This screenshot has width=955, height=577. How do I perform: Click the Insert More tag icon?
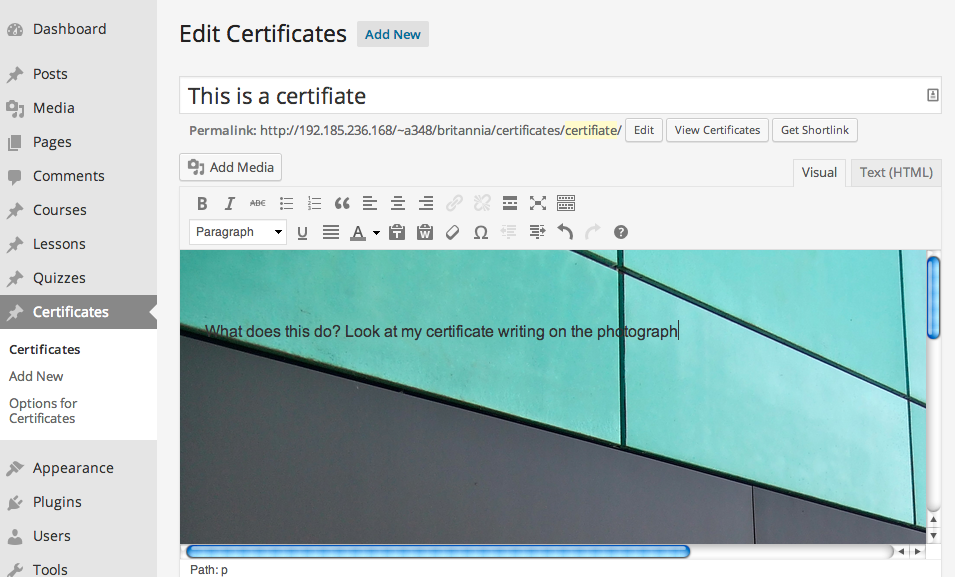point(510,203)
